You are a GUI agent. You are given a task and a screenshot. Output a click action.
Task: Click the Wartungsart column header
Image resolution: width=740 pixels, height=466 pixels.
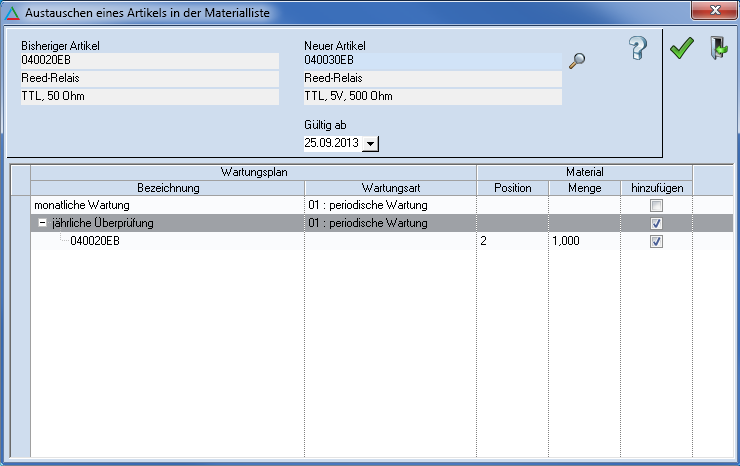(x=390, y=188)
